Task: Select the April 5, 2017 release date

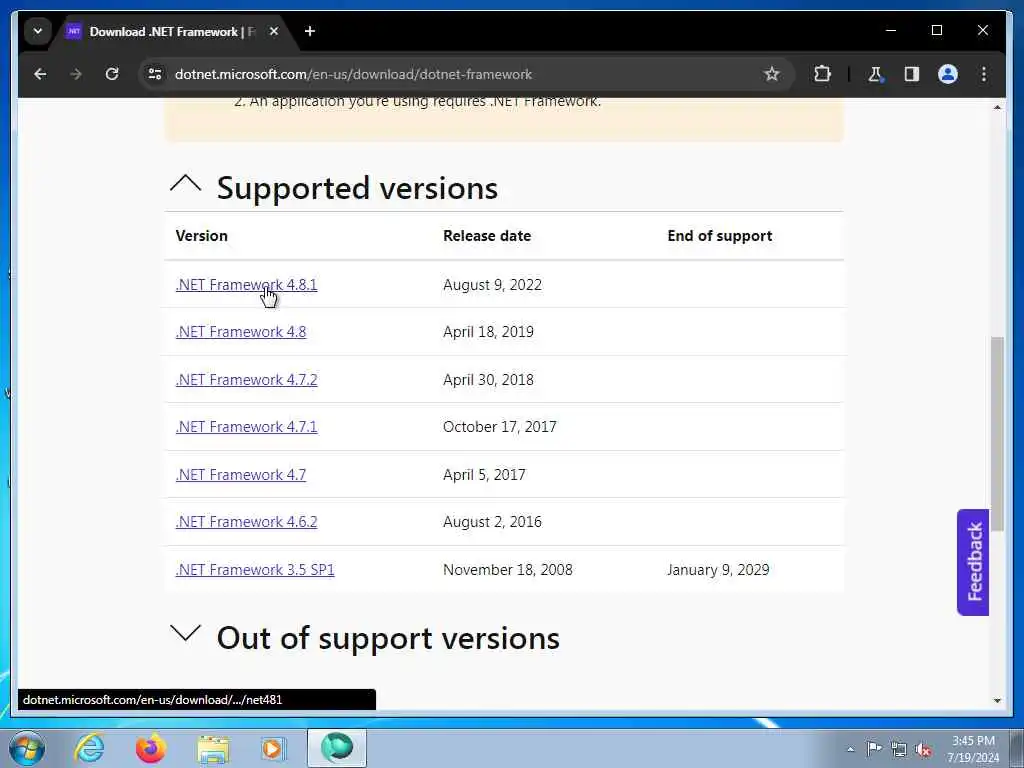Action: click(x=484, y=475)
